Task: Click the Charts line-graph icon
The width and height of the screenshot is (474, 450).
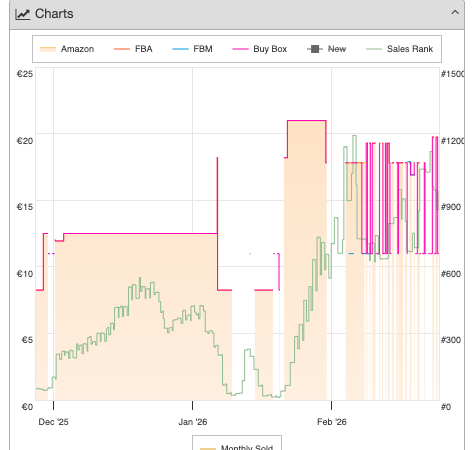Action: coord(23,14)
